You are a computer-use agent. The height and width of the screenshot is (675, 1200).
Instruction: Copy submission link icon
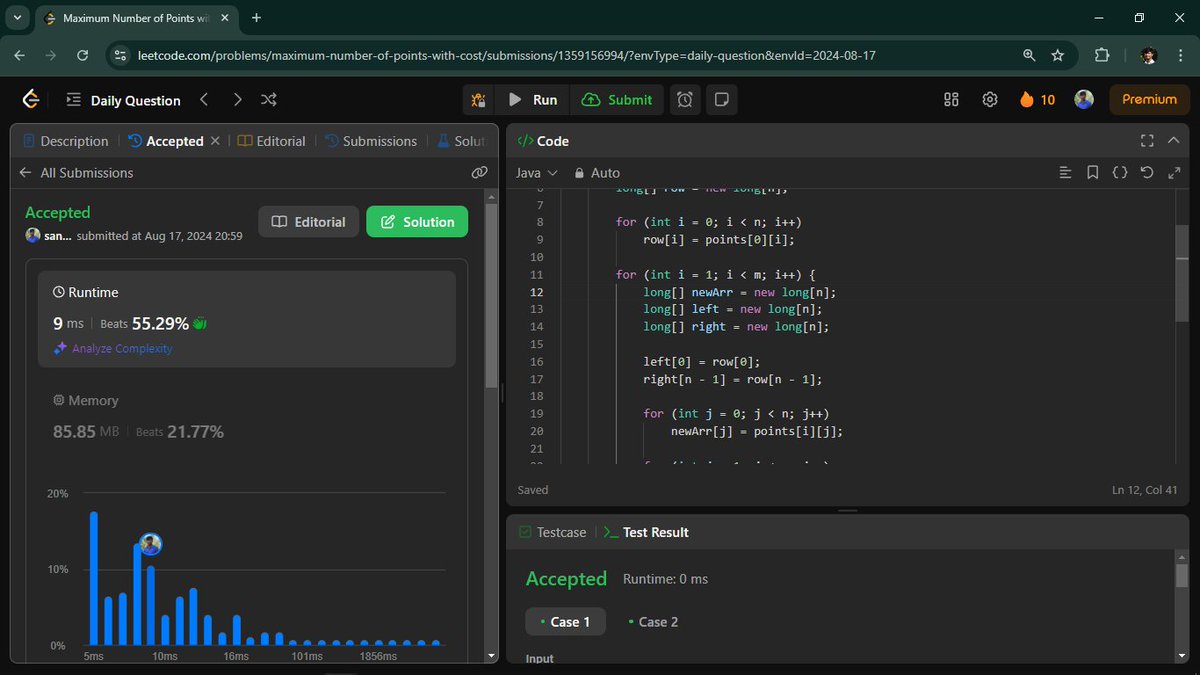point(479,173)
